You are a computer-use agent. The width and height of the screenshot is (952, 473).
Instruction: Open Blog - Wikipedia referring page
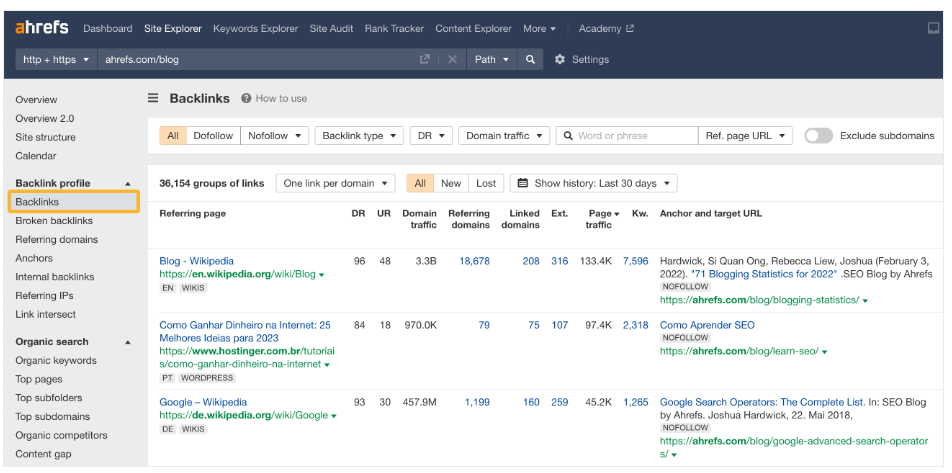(196, 261)
